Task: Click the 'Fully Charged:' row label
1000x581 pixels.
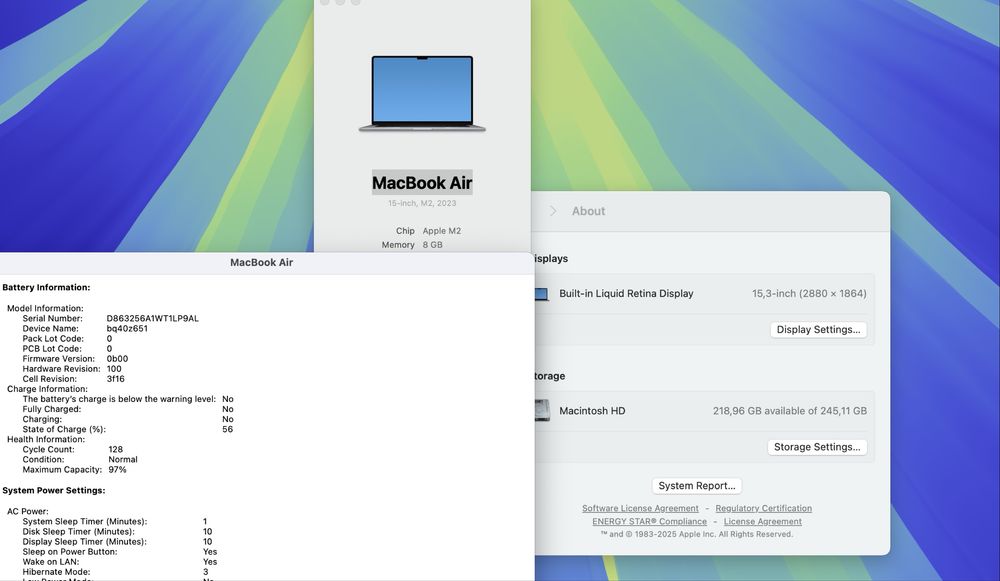Action: click(52, 409)
